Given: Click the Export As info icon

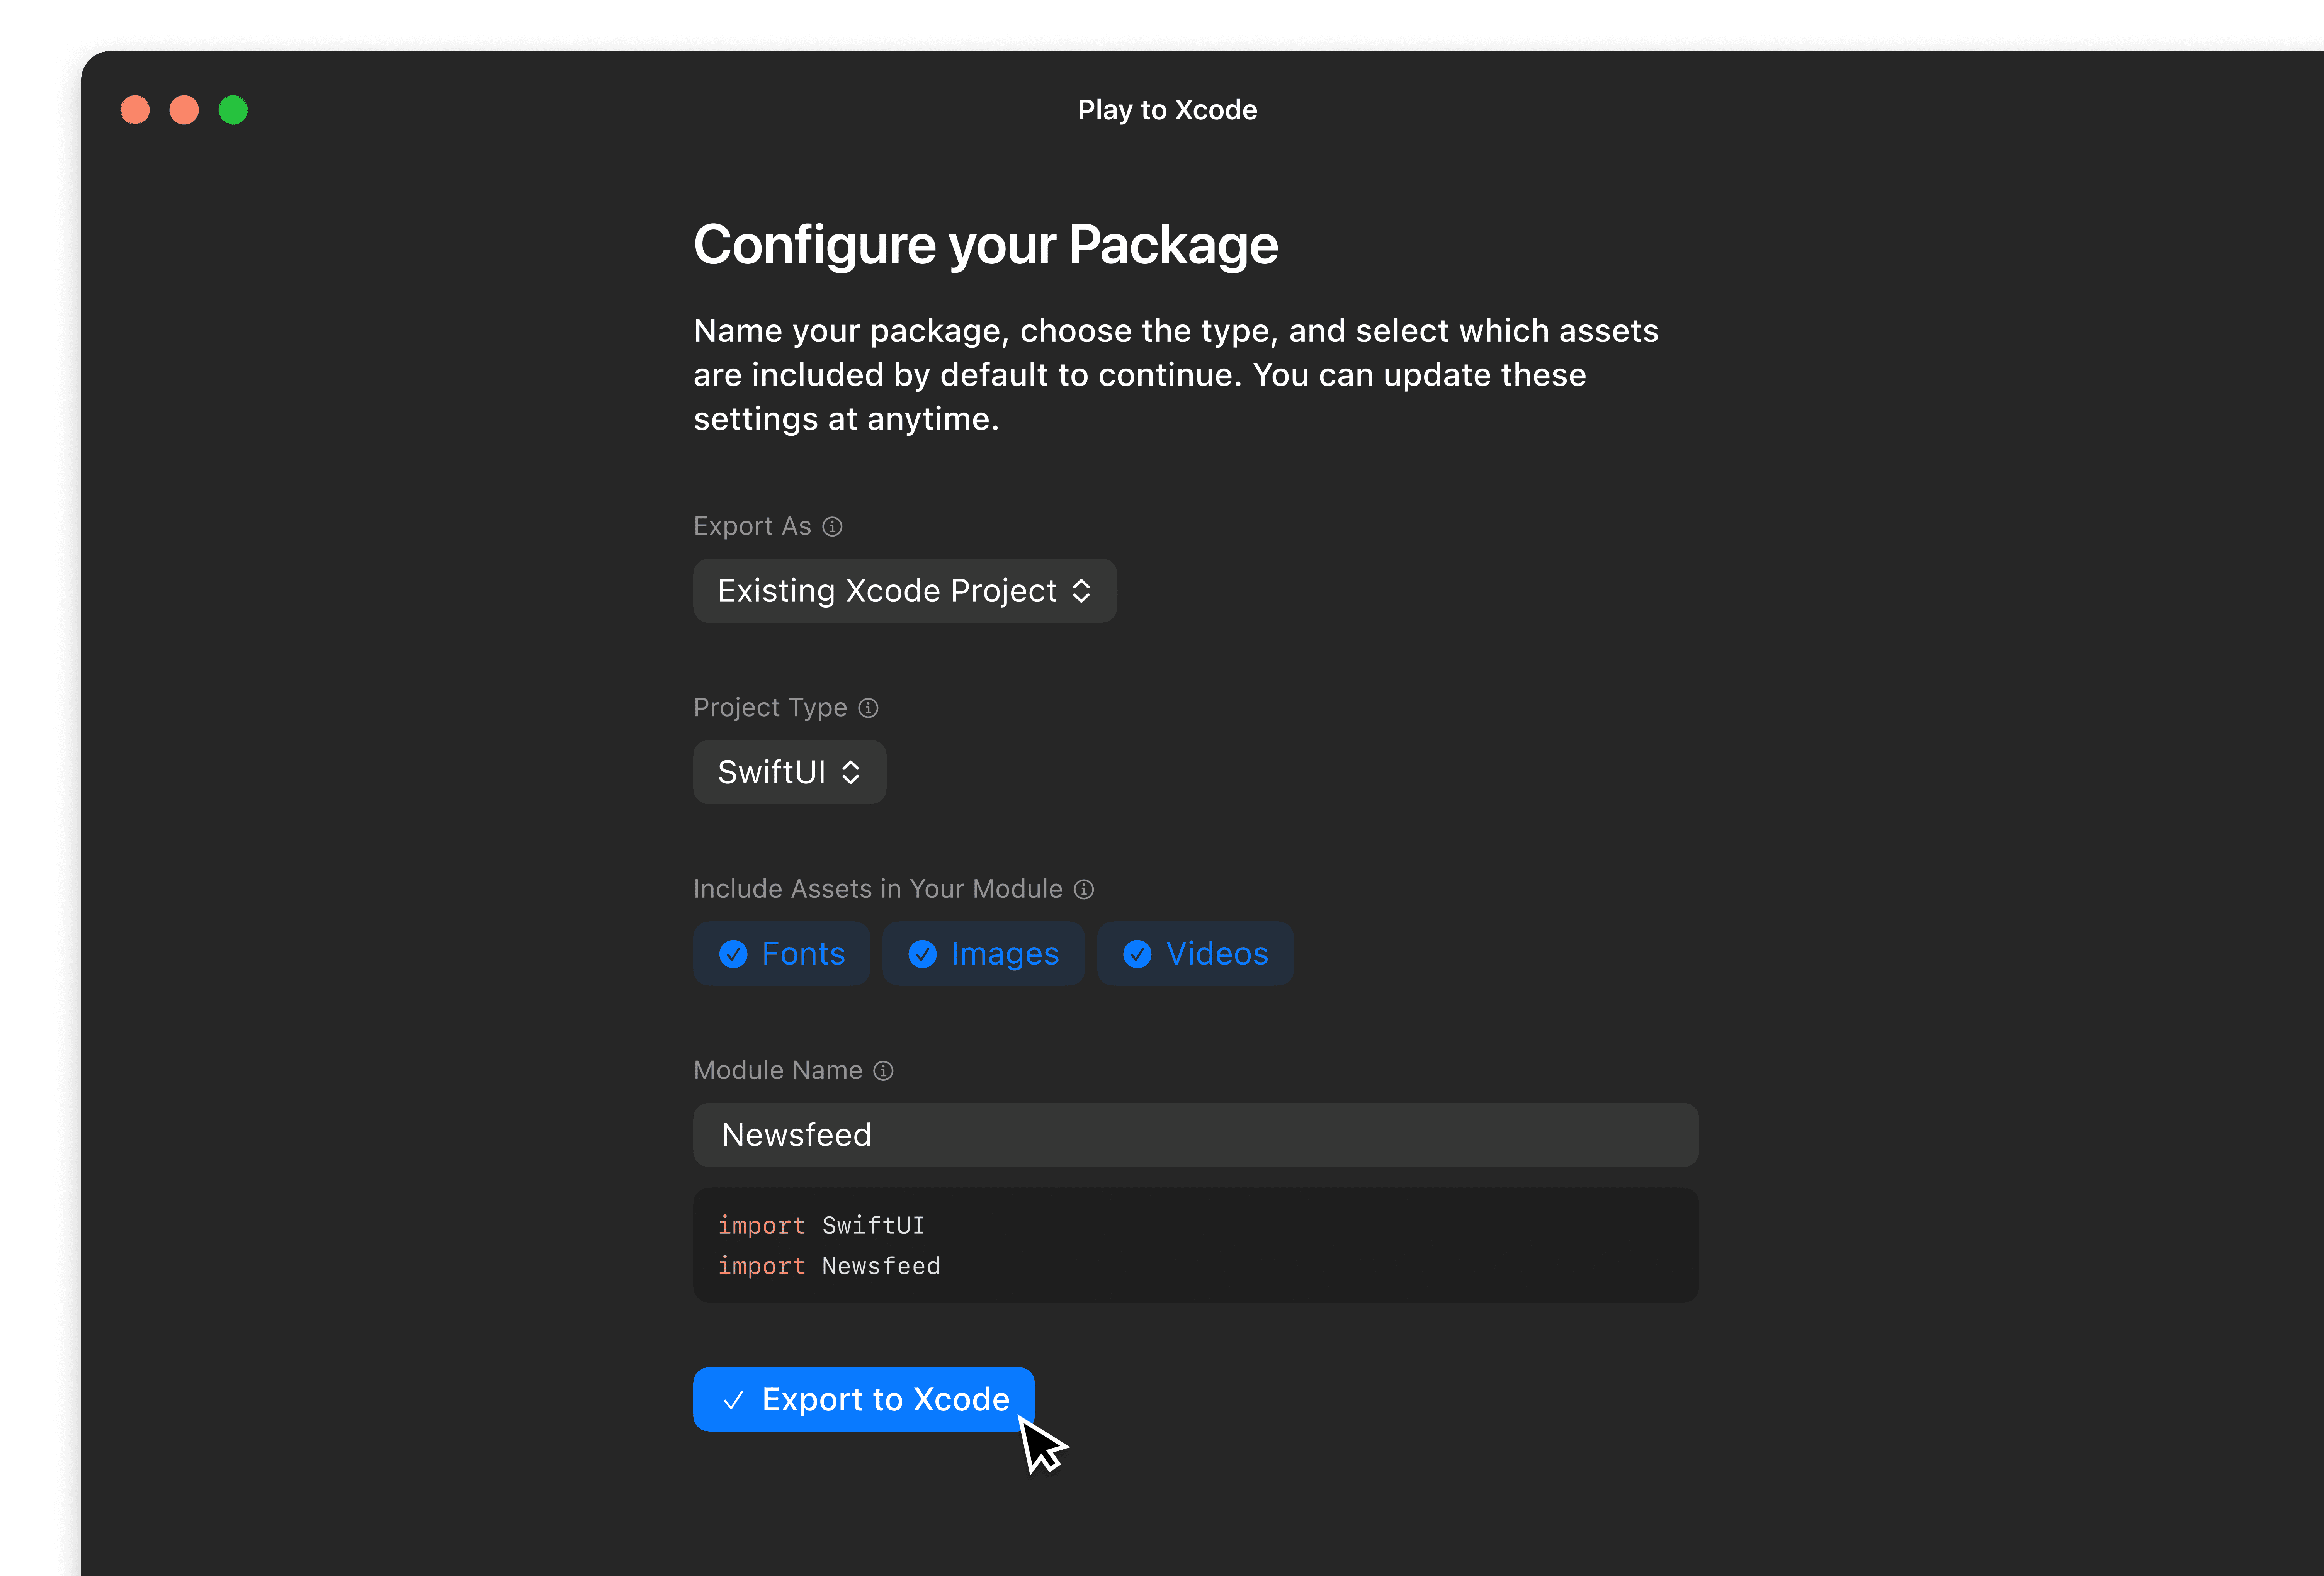Looking at the screenshot, I should point(832,526).
